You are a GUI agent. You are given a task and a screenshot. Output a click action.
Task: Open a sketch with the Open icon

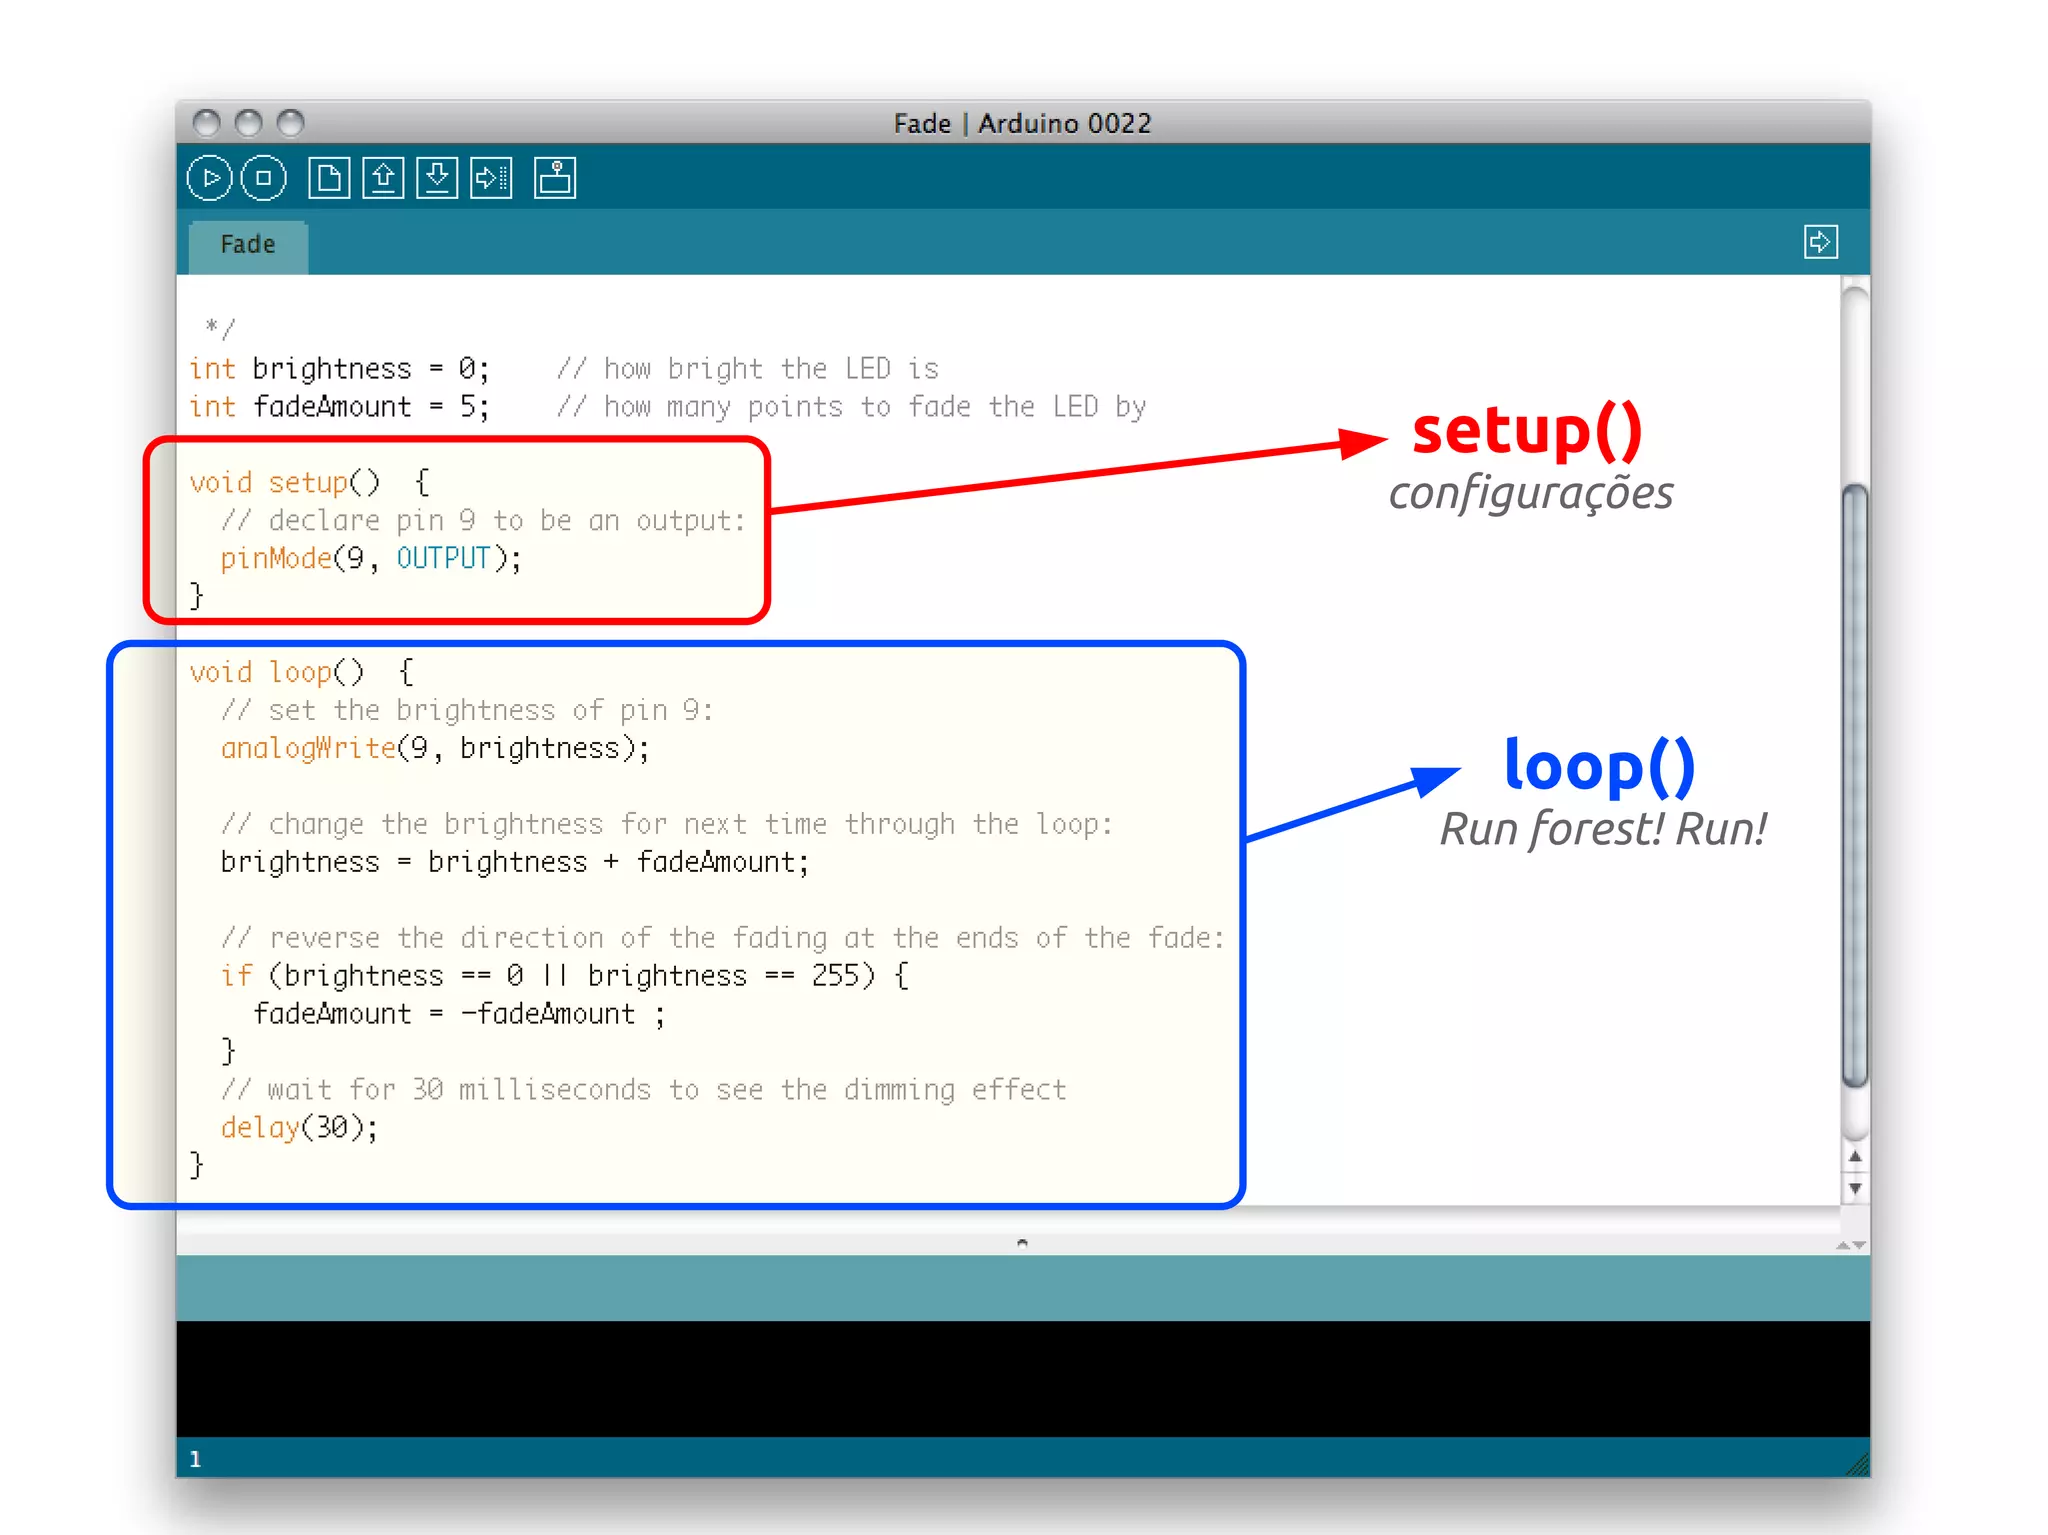(x=383, y=179)
